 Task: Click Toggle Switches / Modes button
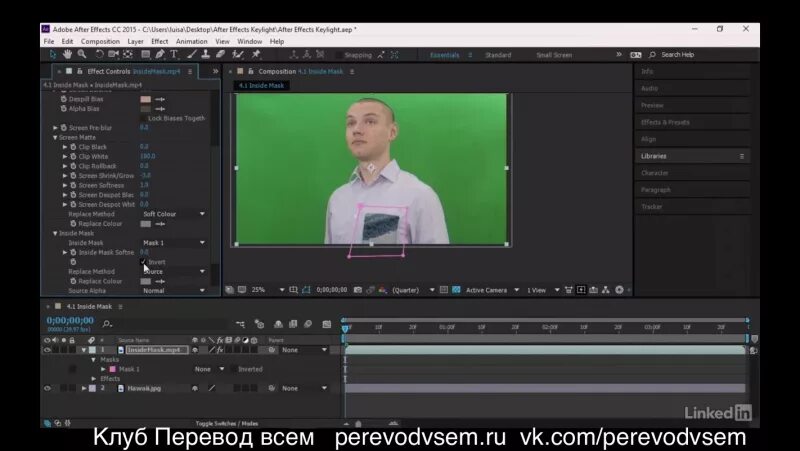[x=227, y=423]
